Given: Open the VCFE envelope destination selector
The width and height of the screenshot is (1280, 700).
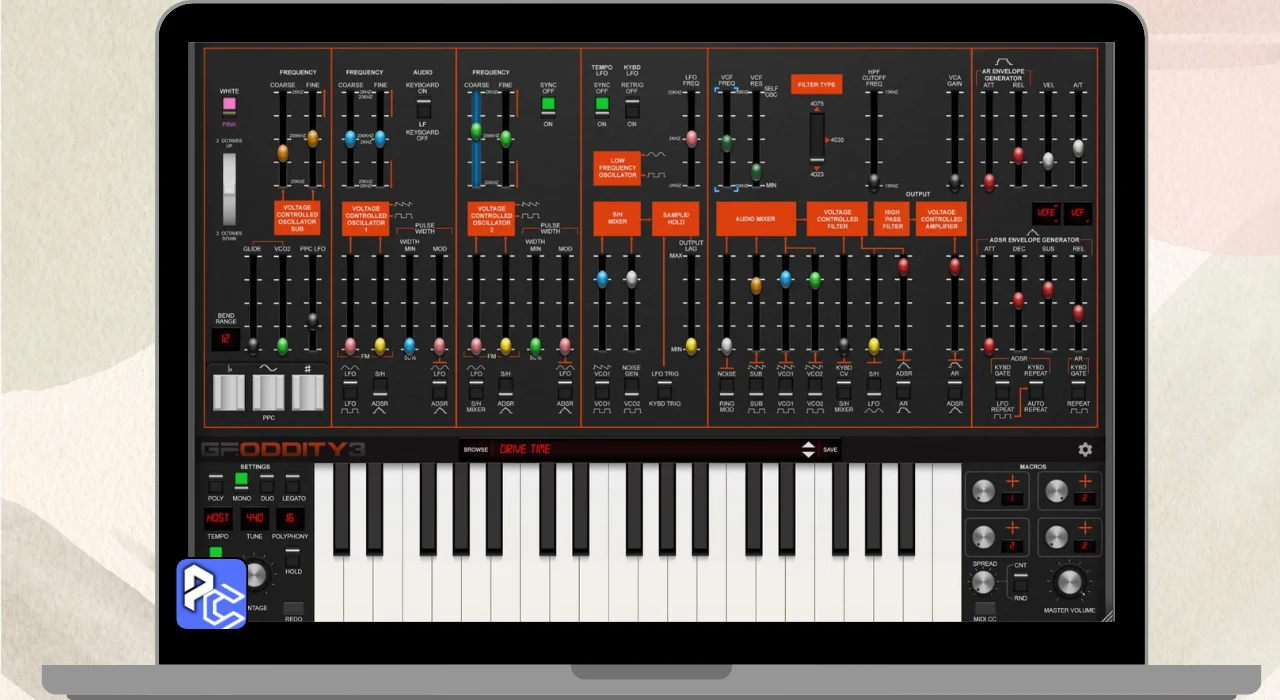Looking at the screenshot, I should coord(1047,213).
